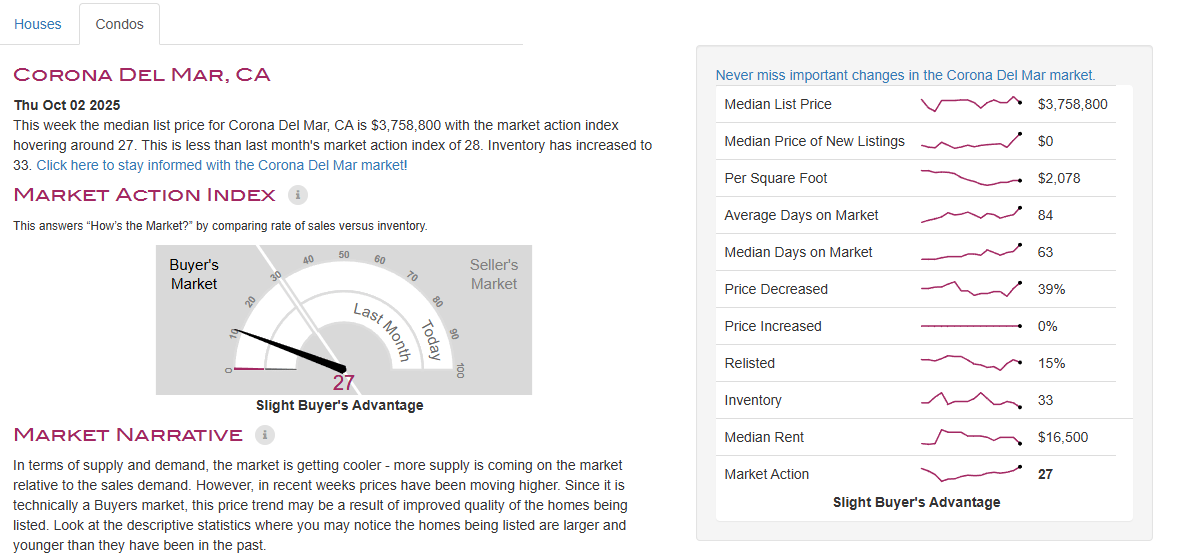
Task: Open the Never miss important changes link
Action: (905, 75)
